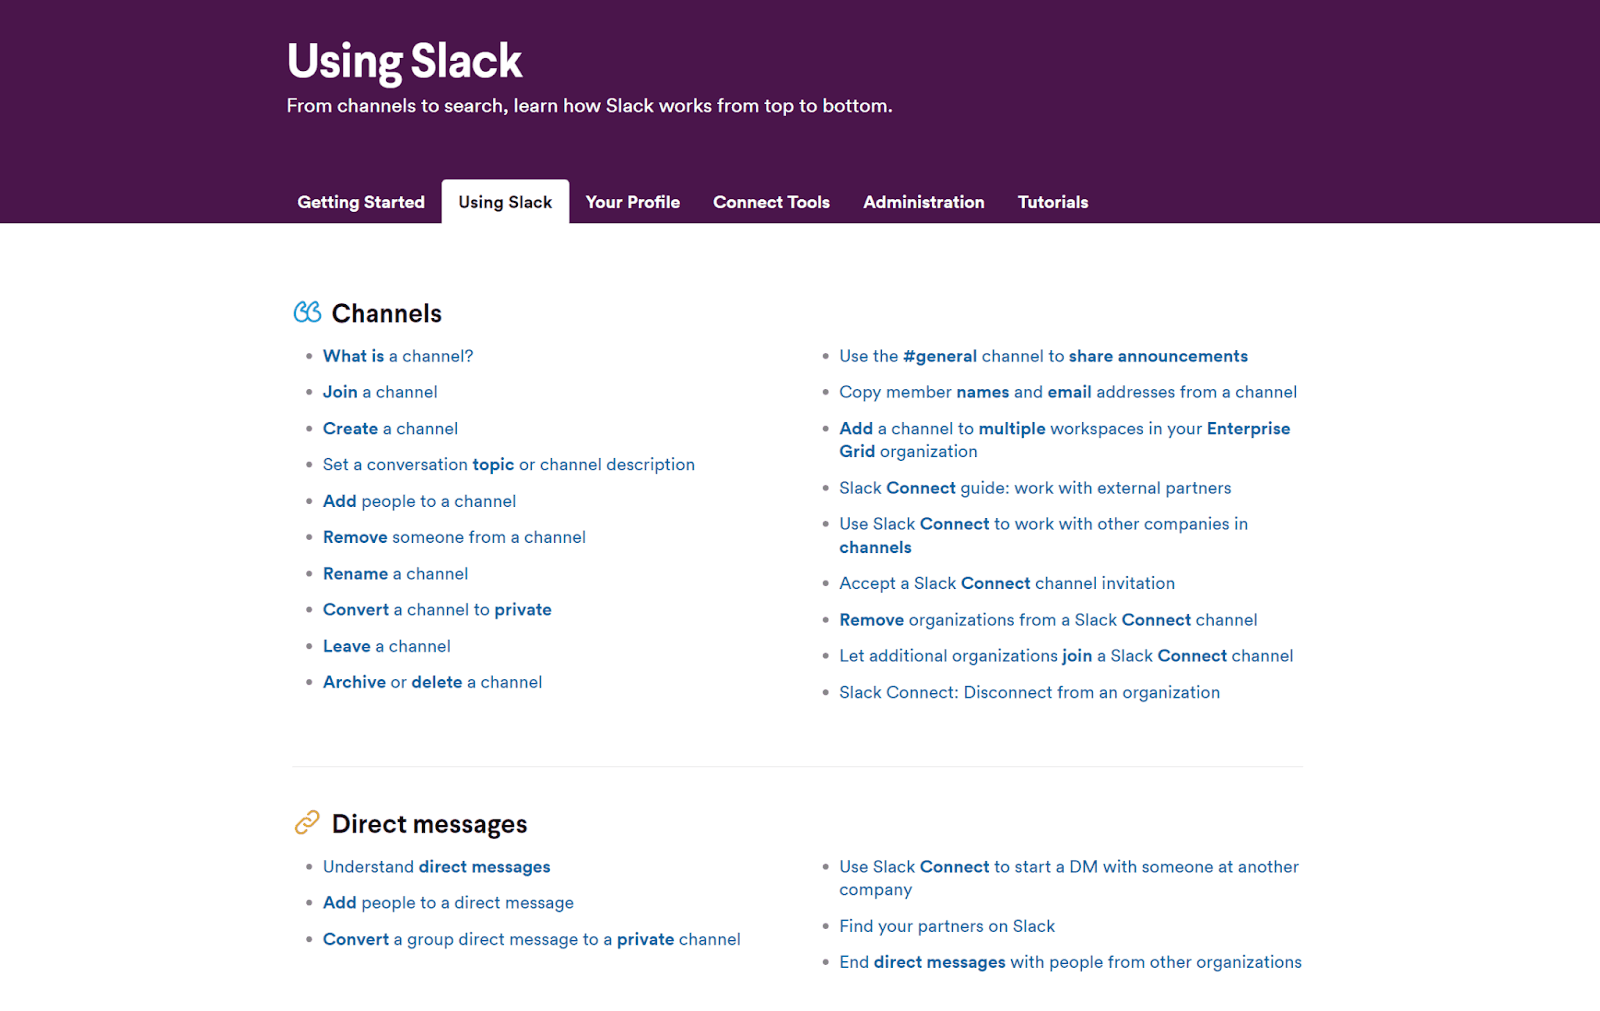
Task: Open "Understand direct messages" article
Action: point(436,867)
